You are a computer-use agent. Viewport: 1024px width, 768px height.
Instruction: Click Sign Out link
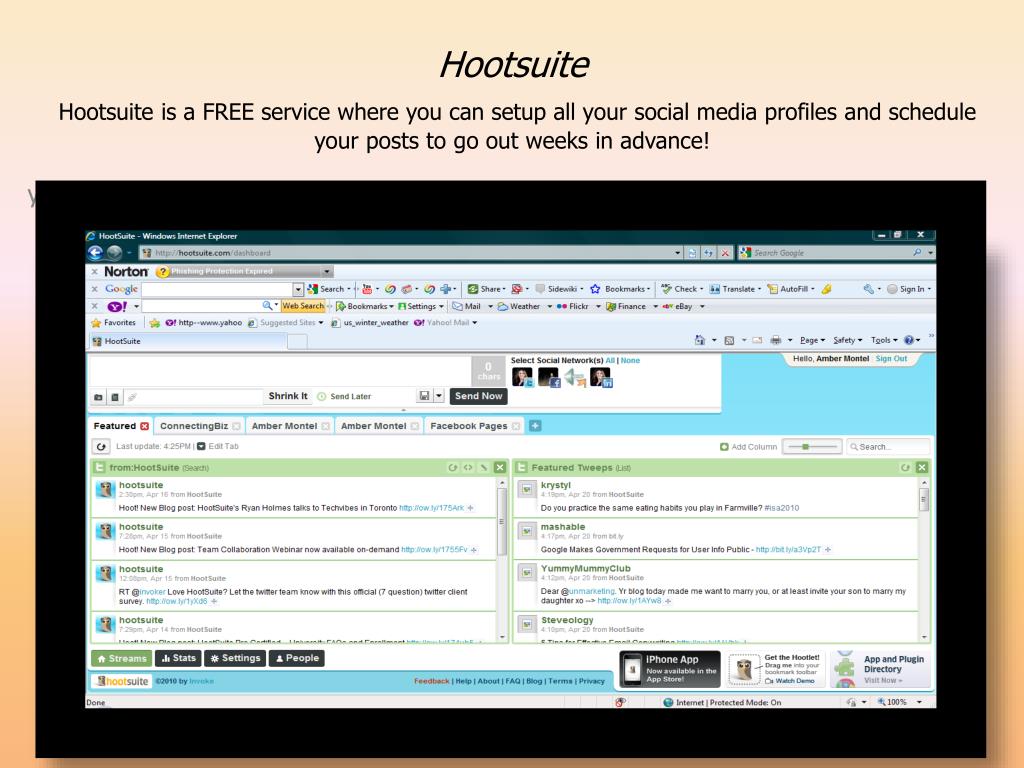tap(891, 359)
